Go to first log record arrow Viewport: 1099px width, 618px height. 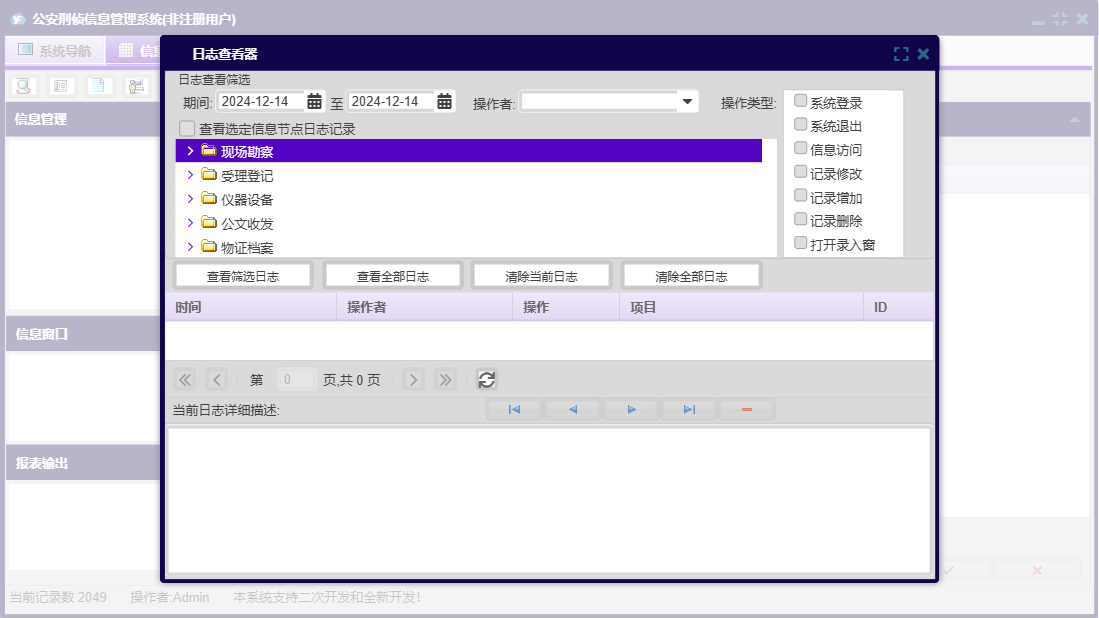(x=514, y=410)
